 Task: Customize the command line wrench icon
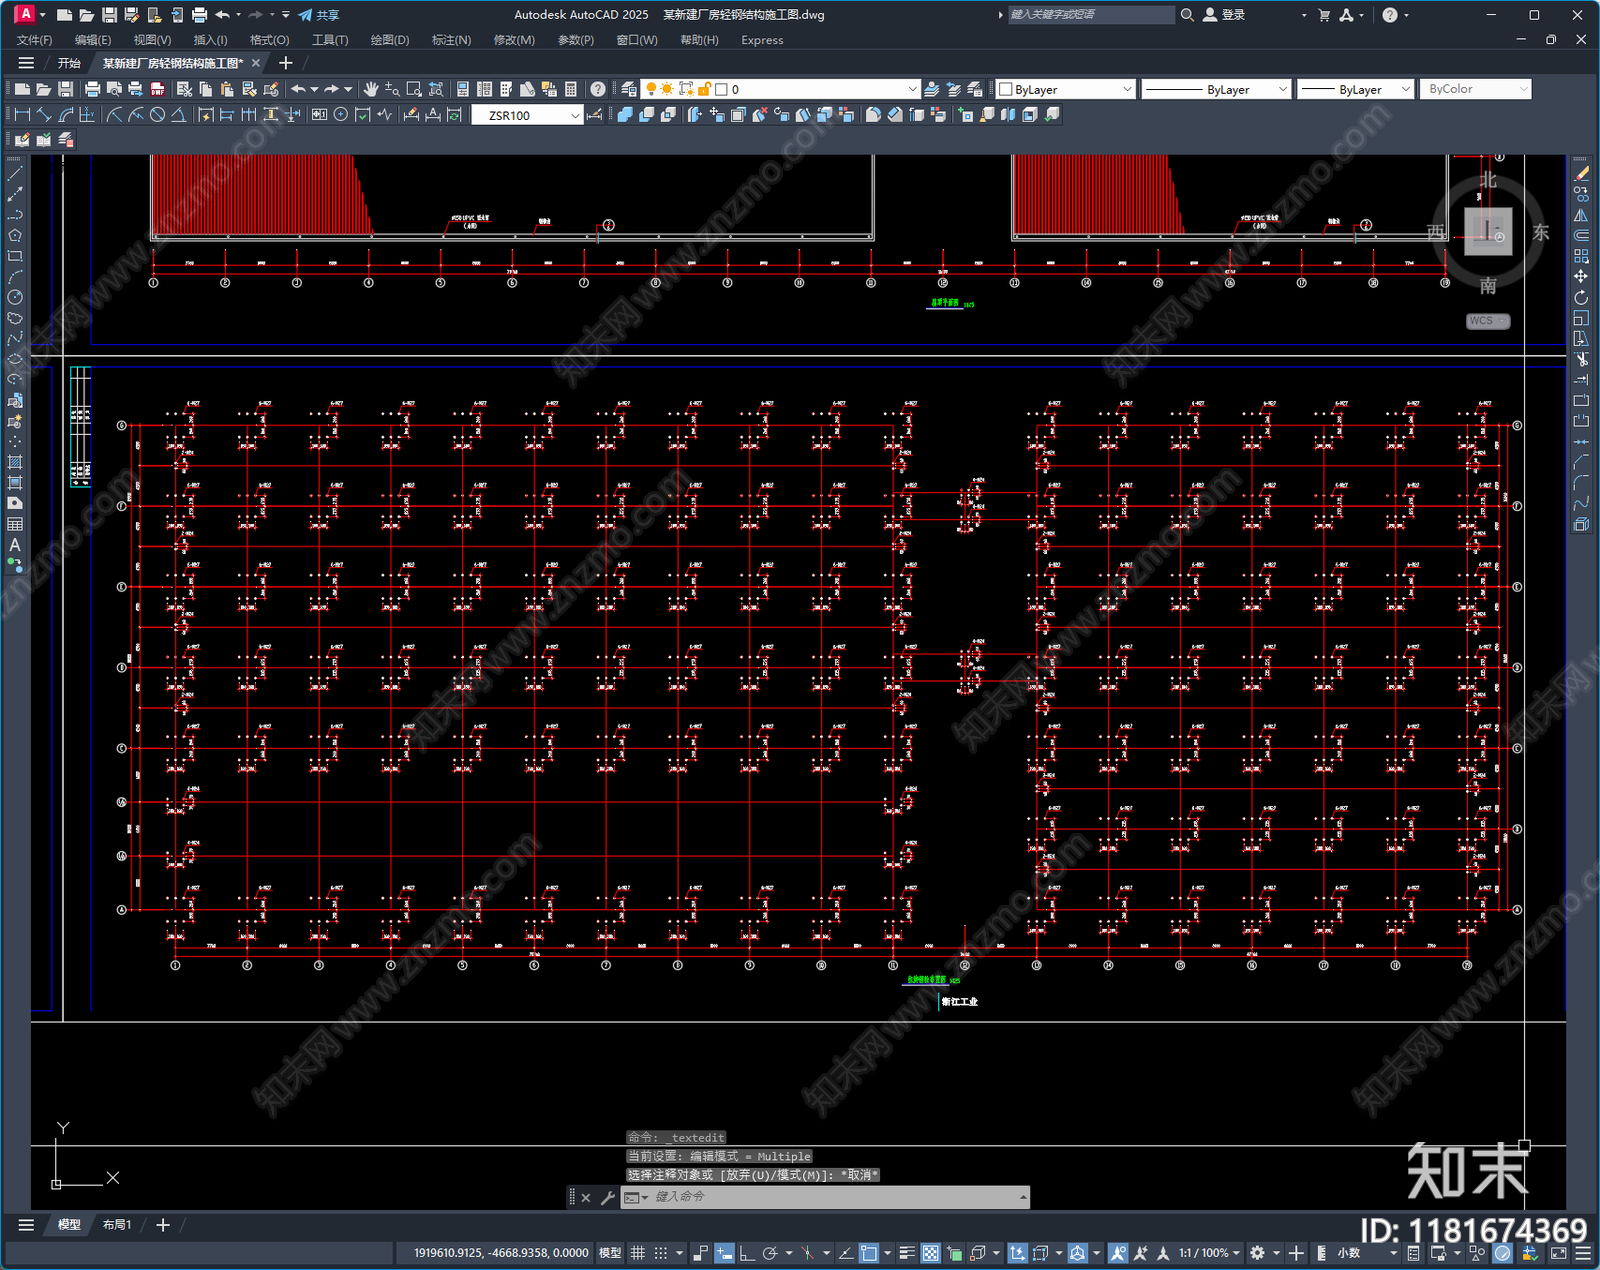(x=607, y=1197)
